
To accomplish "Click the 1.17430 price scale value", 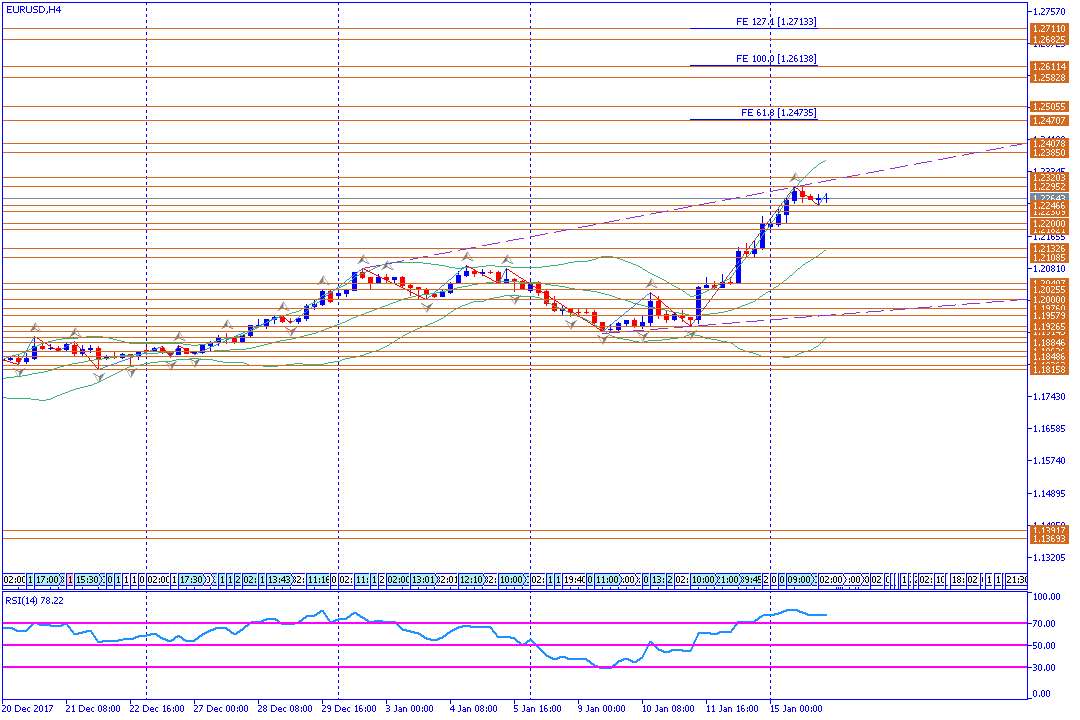I will [1049, 397].
